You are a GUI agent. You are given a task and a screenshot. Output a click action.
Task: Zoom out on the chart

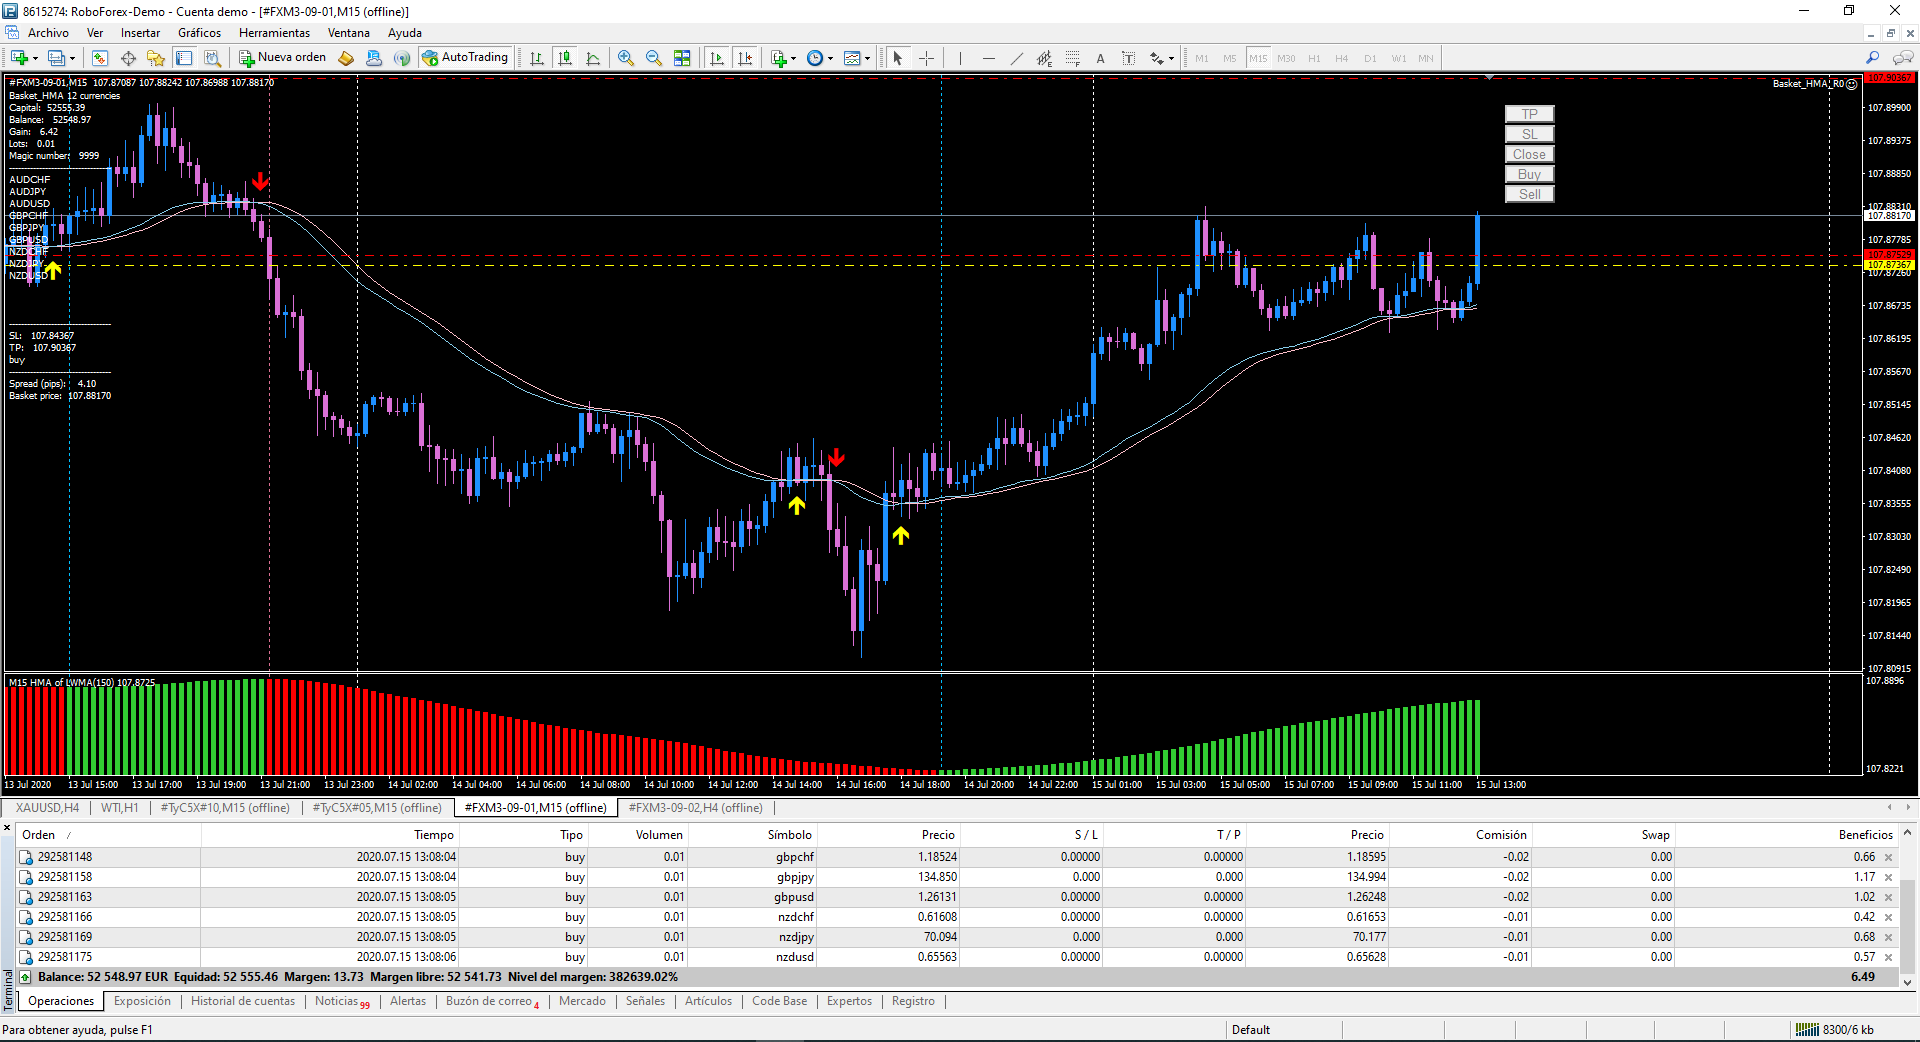[x=654, y=58]
